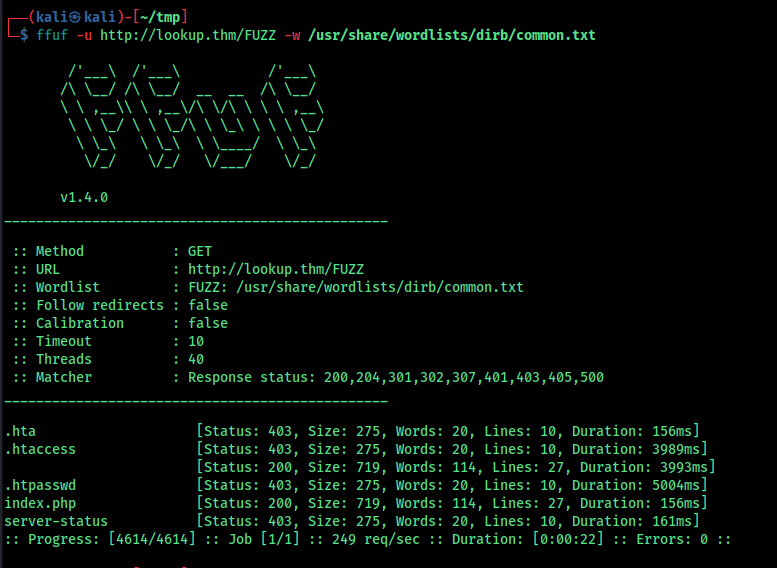Screen dimensions: 777x568
Task: Click the Method GET line
Action: click(112, 251)
